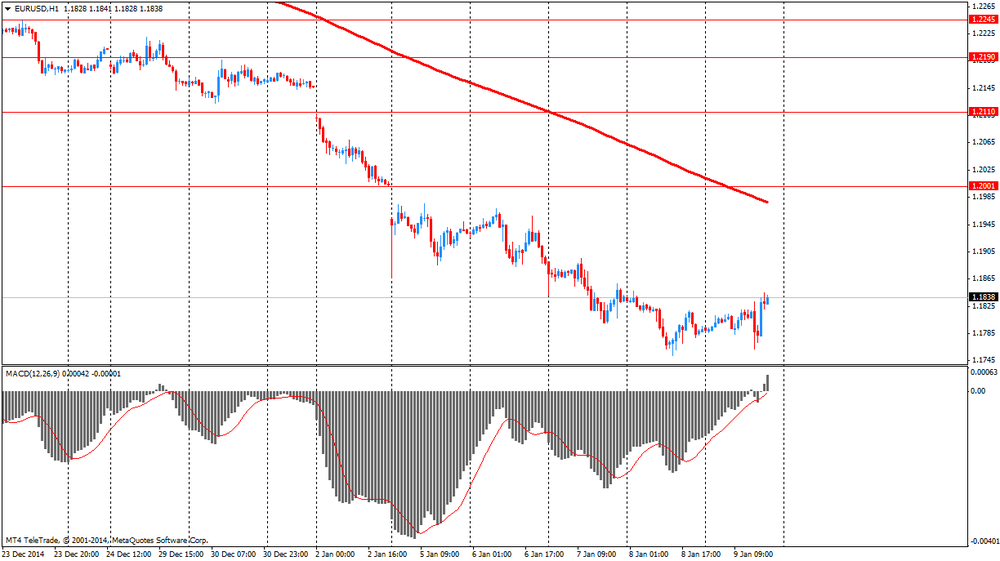Click the OHLC values 1.1828 1.1841 1.1828 1.1838

113,9
